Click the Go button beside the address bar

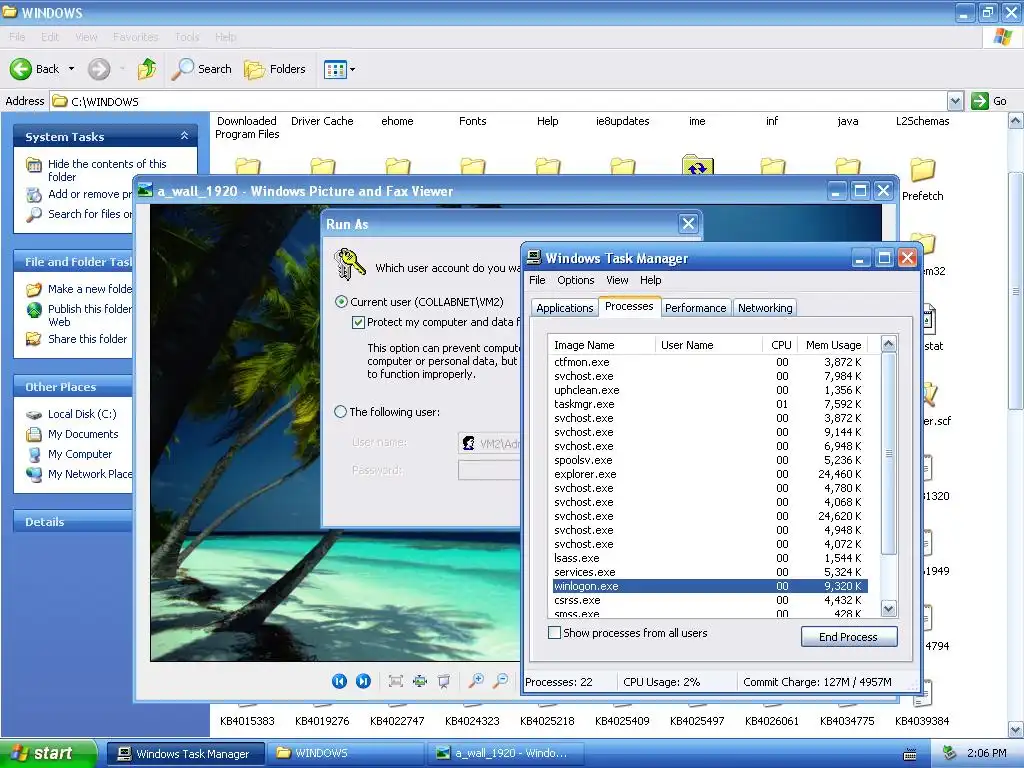[x=989, y=101]
